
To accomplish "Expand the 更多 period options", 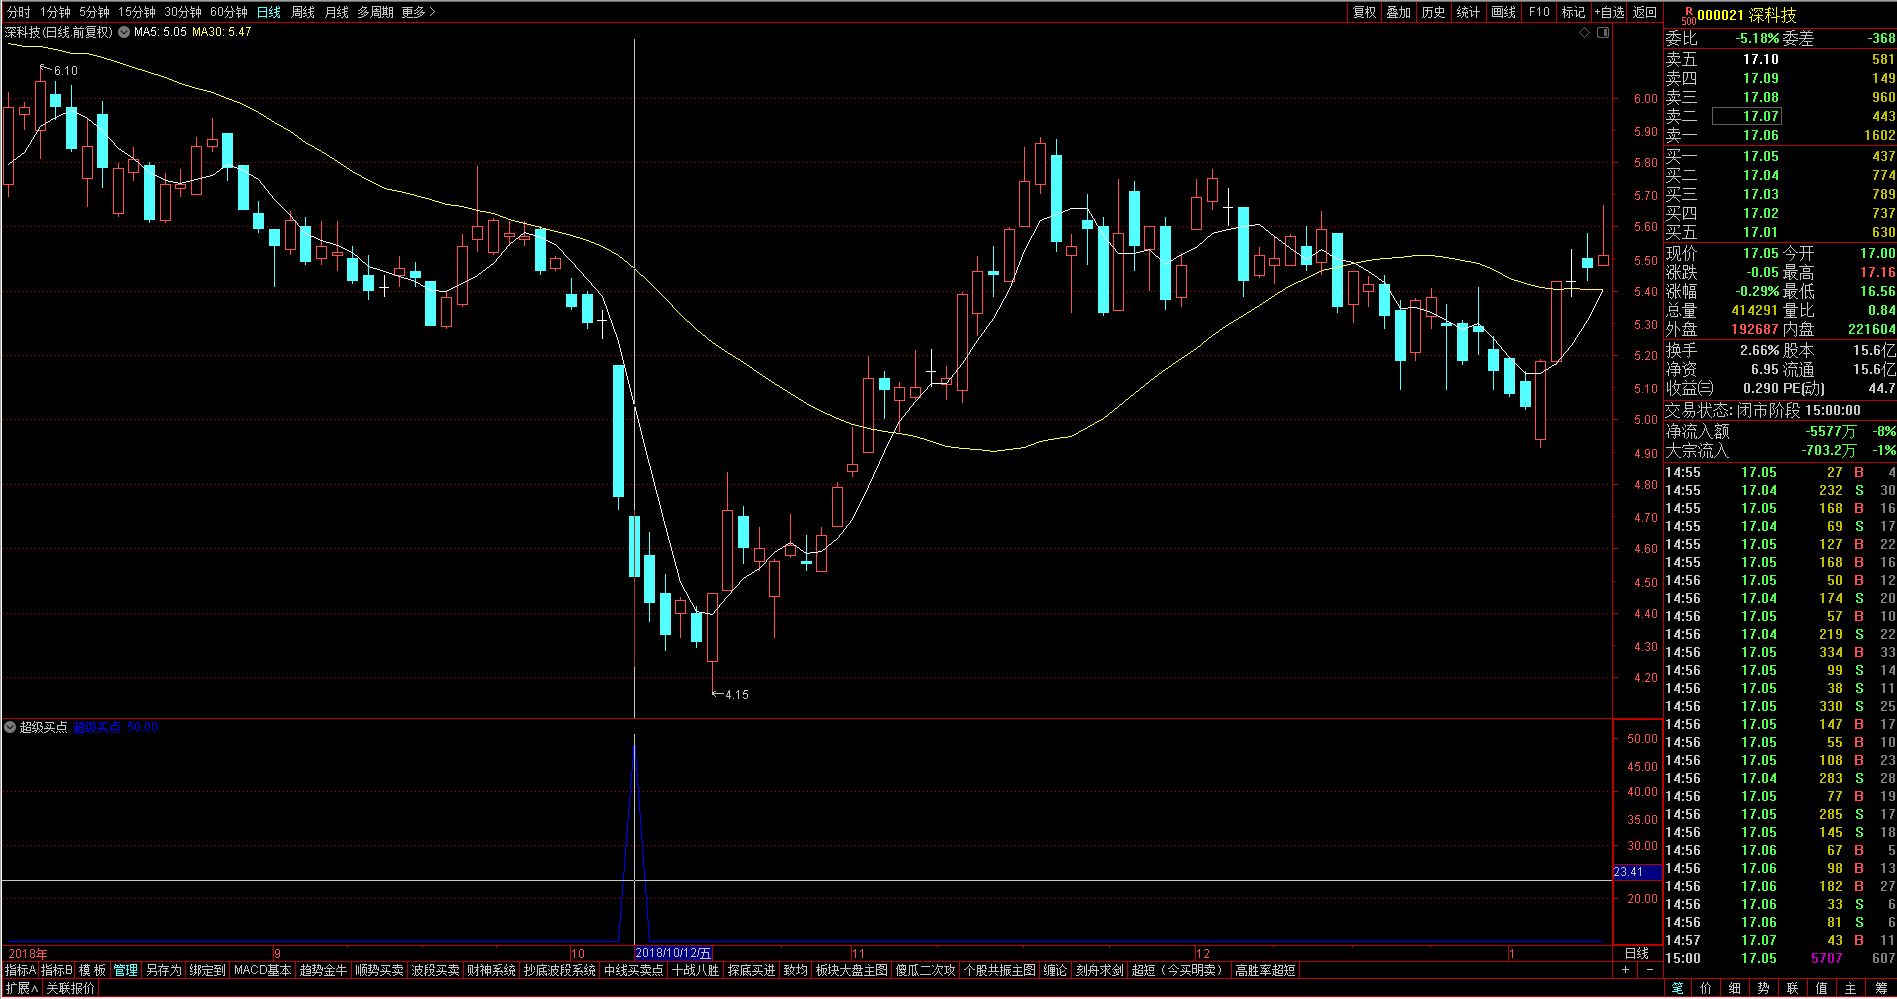I will [x=418, y=12].
